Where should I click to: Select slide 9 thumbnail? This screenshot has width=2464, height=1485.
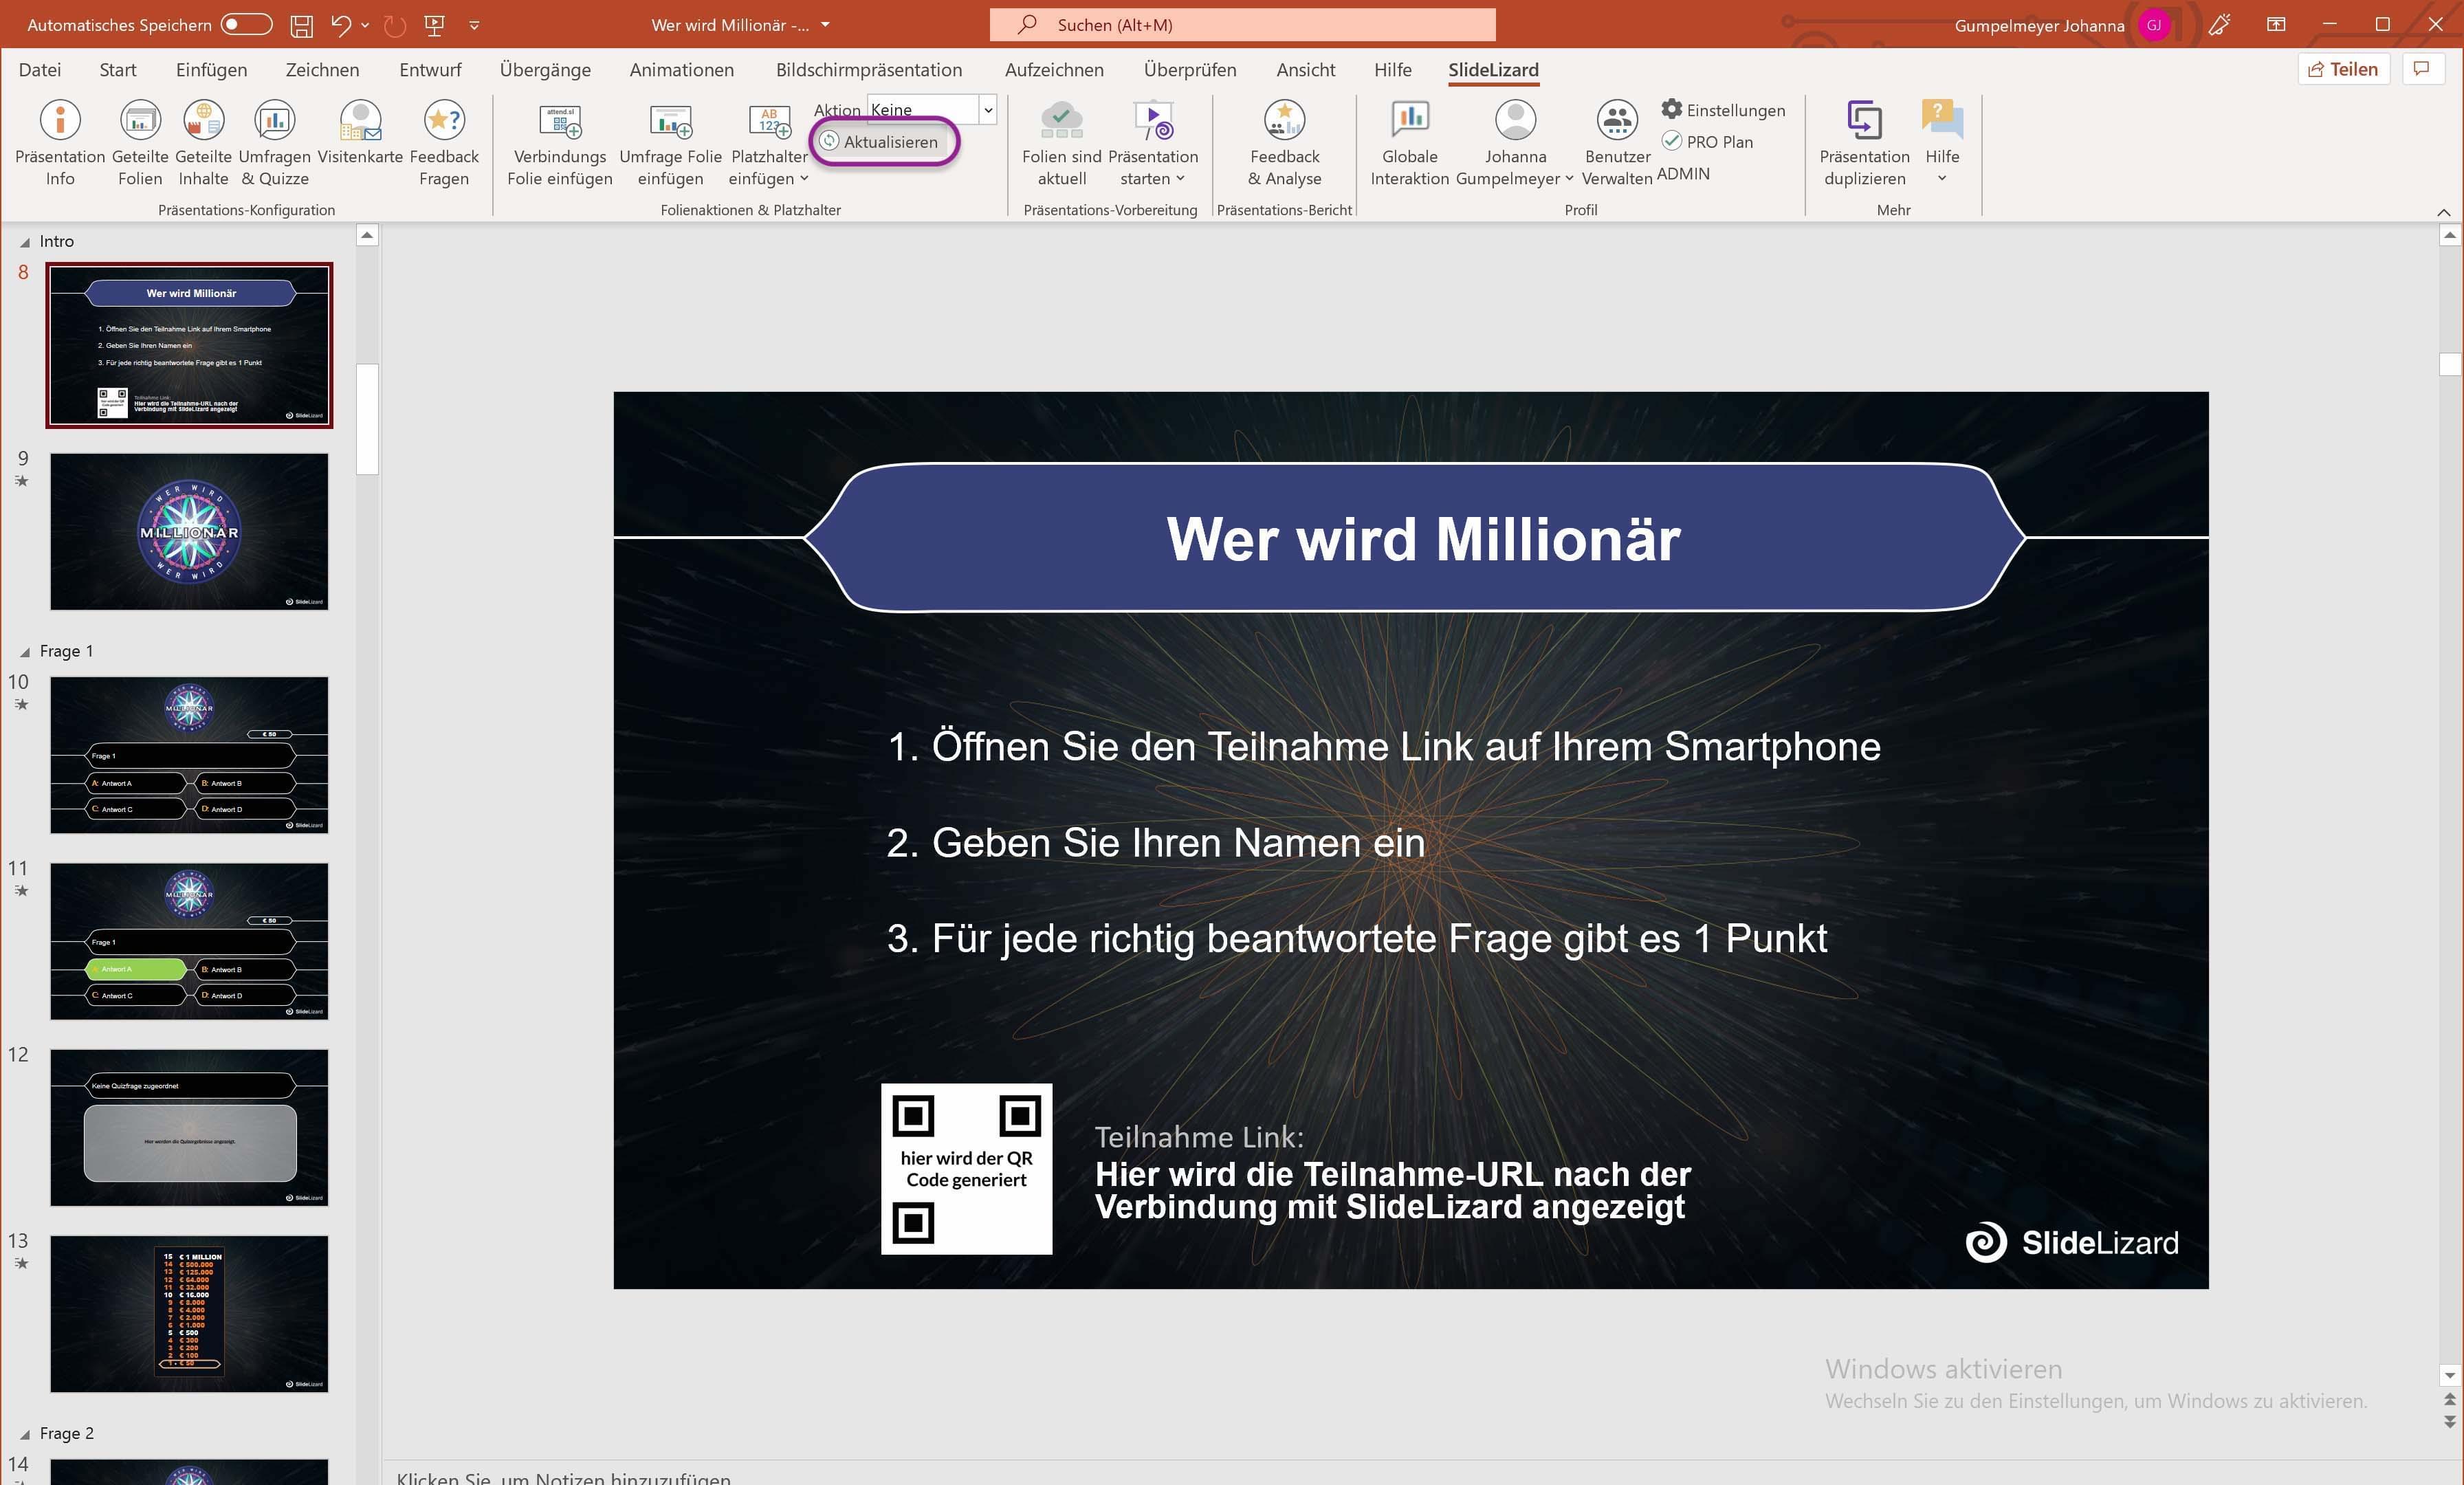[189, 531]
